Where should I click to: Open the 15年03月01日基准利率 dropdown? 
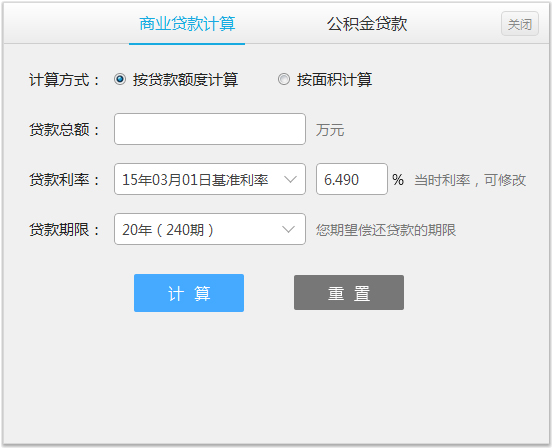pyautogui.click(x=210, y=179)
